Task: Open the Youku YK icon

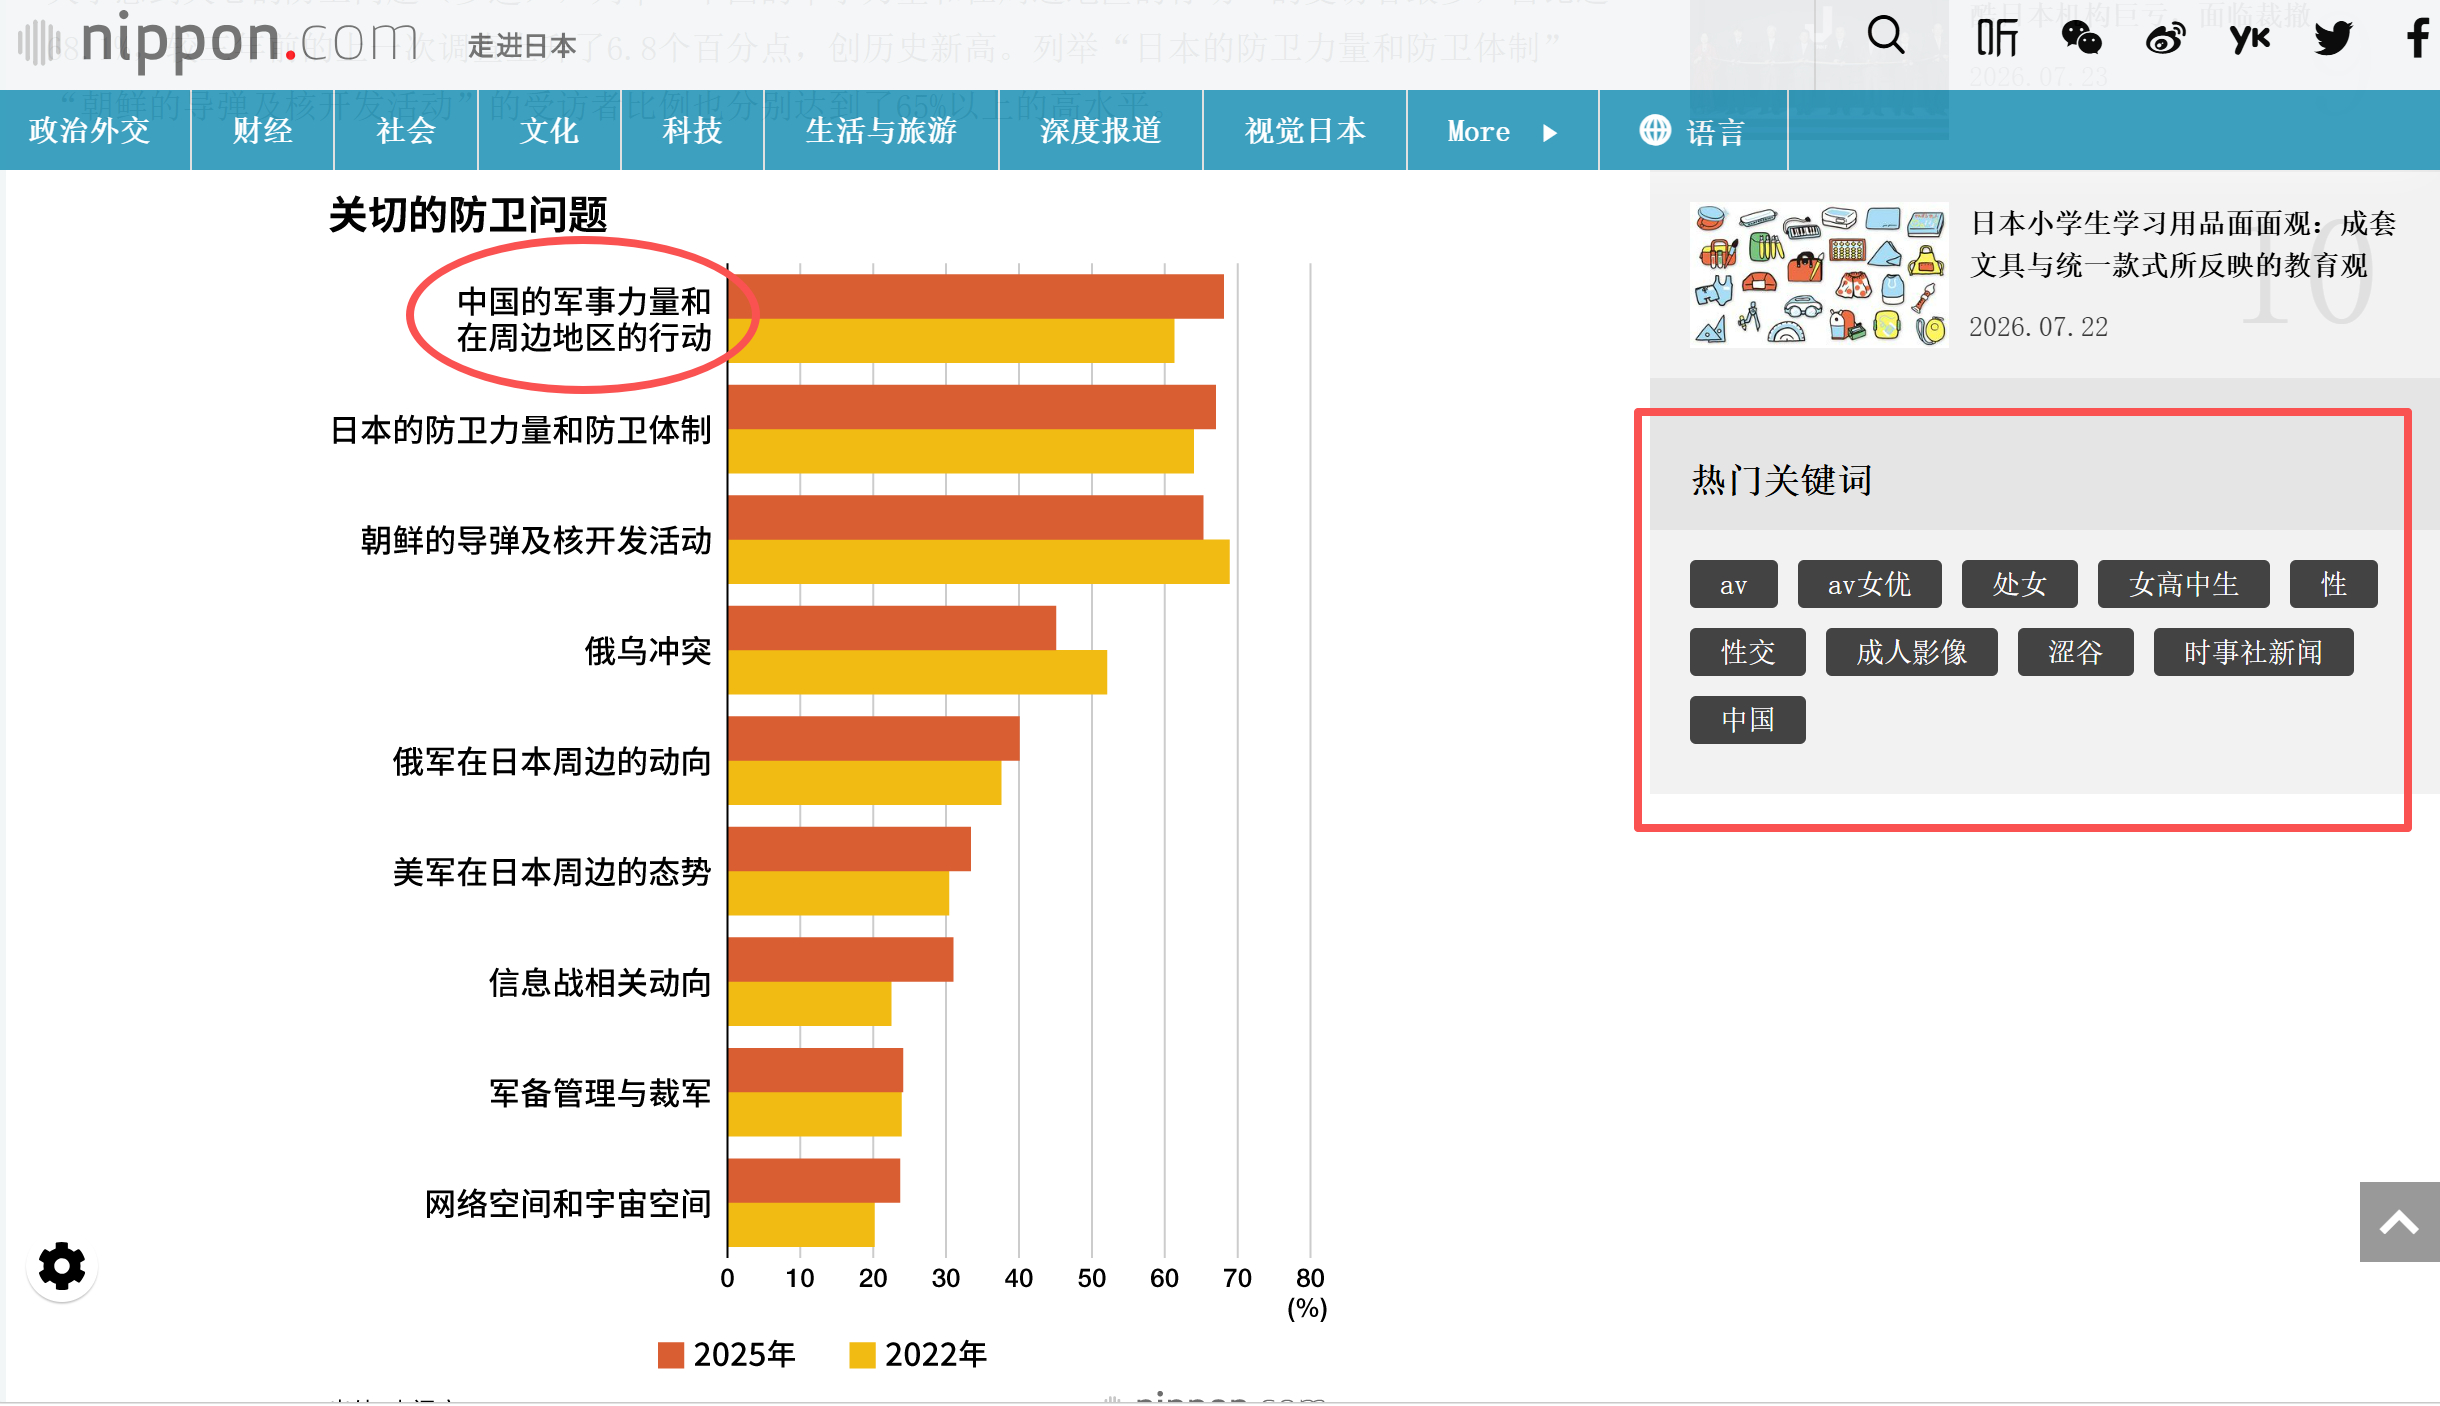Action: pyautogui.click(x=2249, y=39)
